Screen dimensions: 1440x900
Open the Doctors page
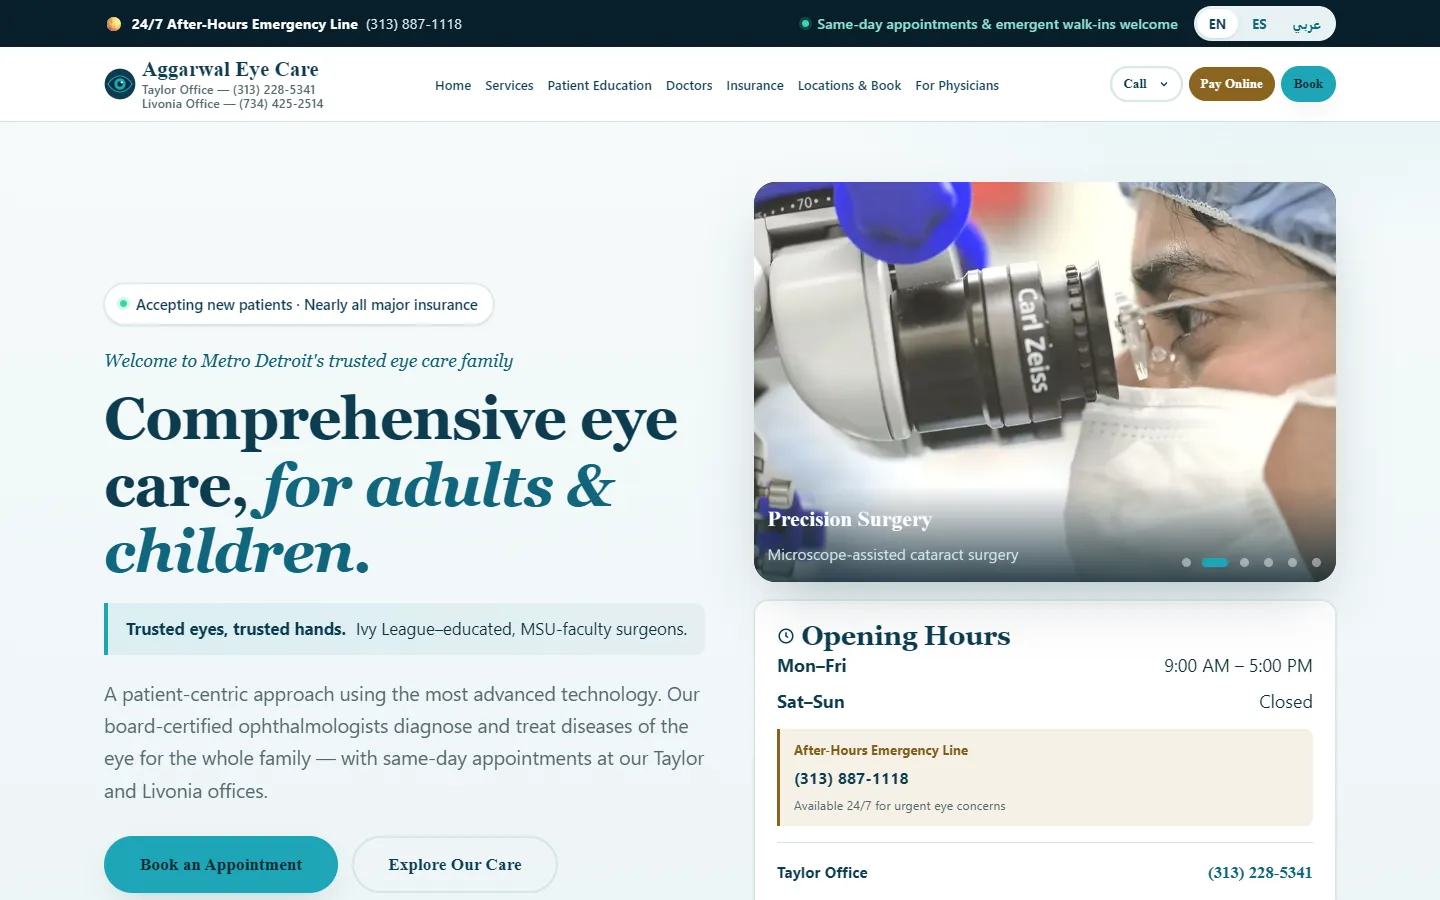click(689, 86)
